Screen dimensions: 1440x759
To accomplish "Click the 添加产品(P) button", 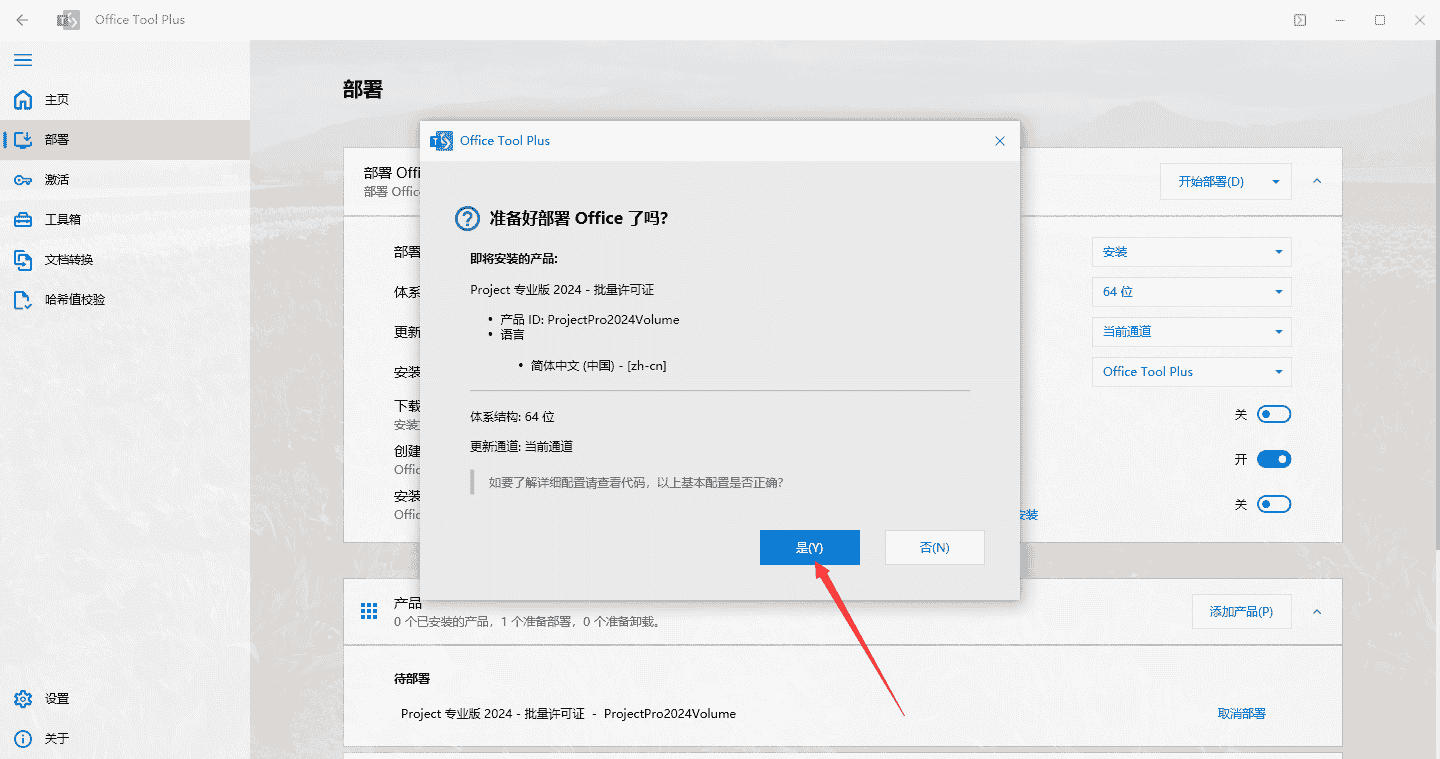I will [1241, 612].
